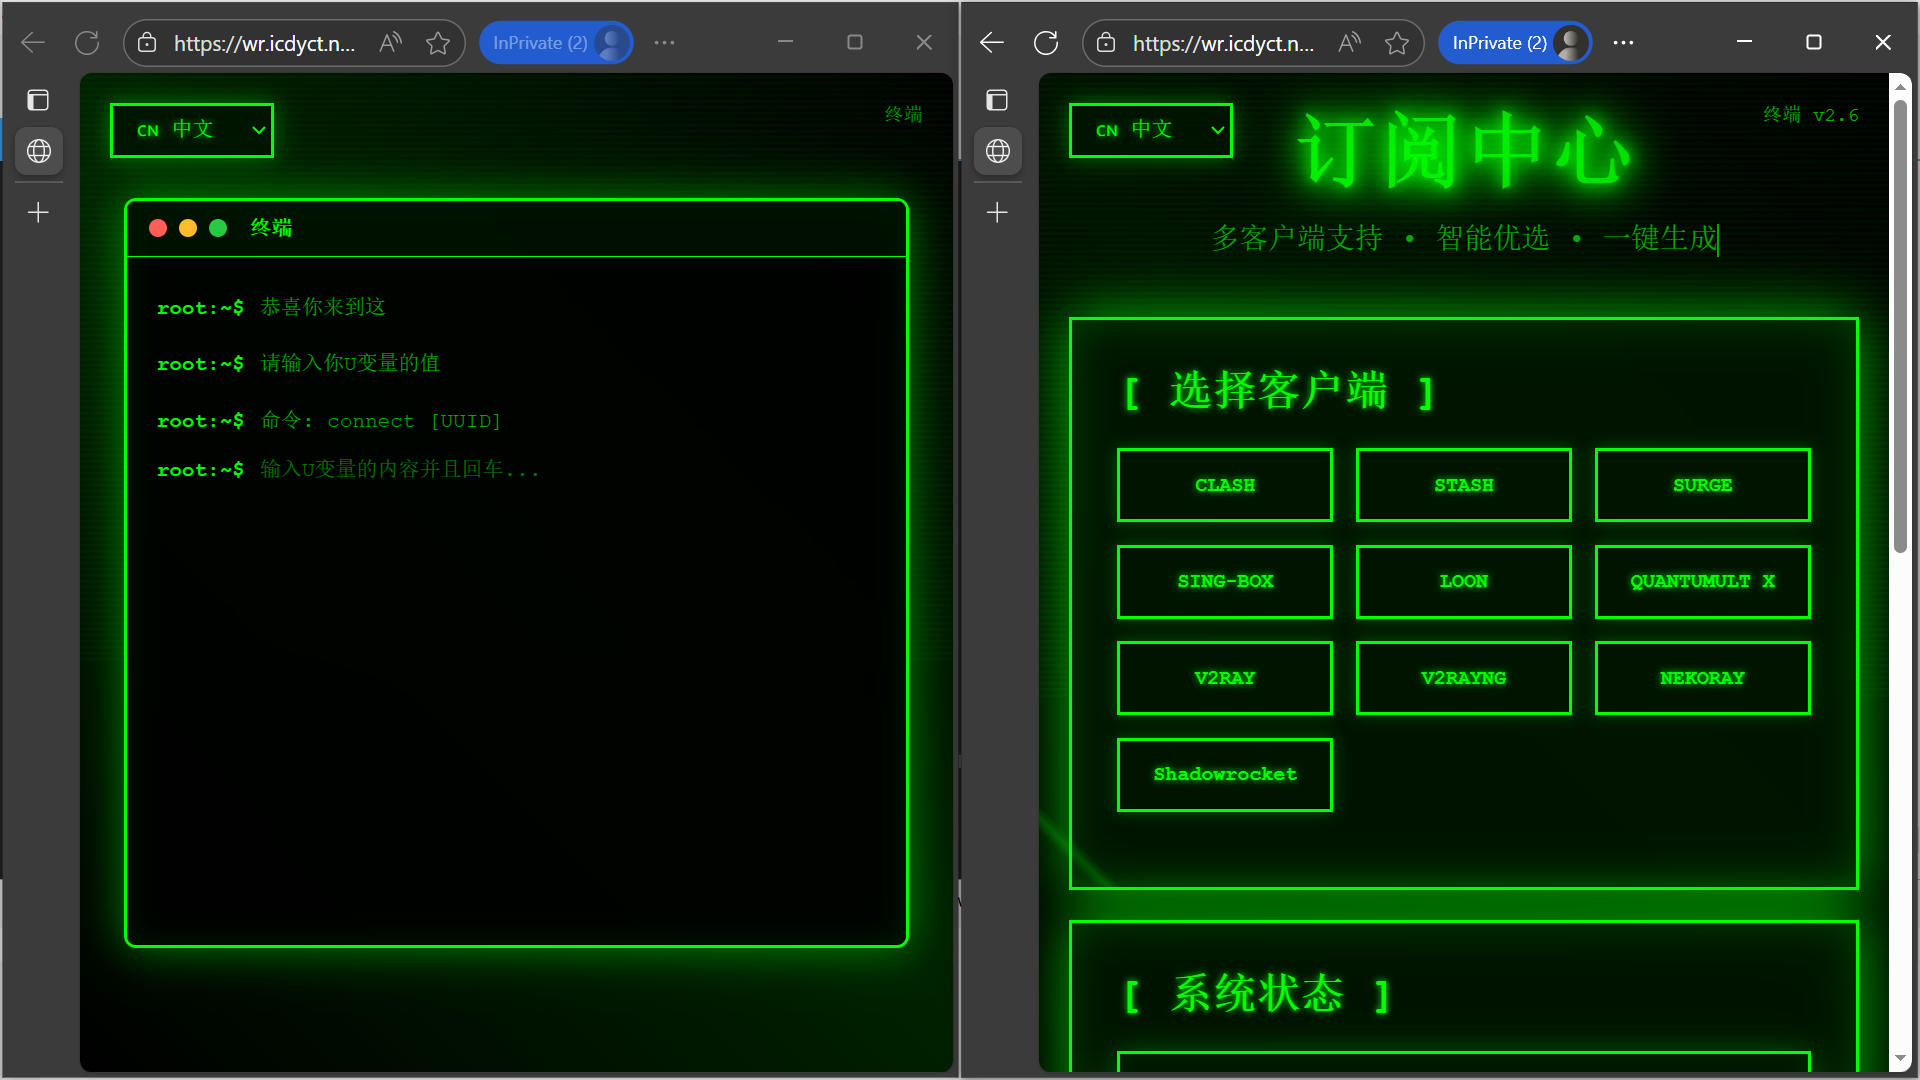Select the globe tab in left sidebar
The image size is (1920, 1080).
coord(39,151)
